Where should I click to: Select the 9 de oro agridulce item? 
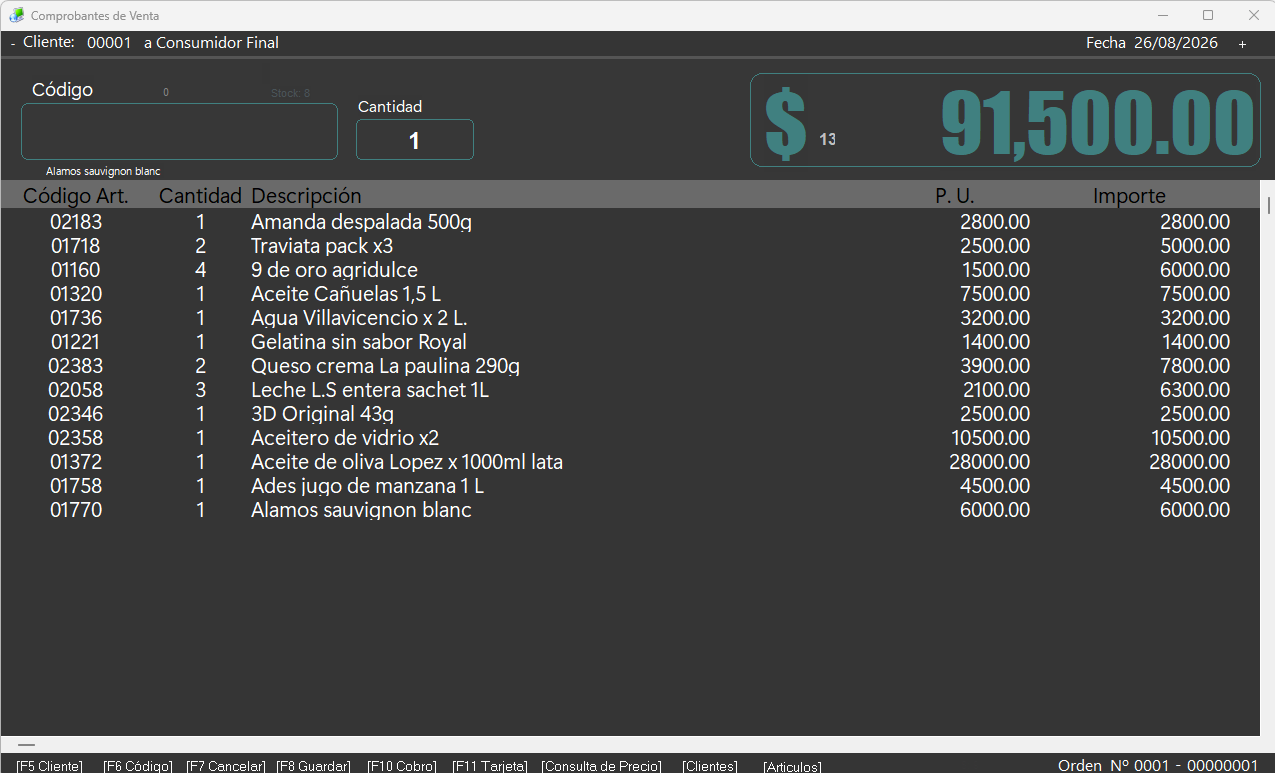(630, 270)
